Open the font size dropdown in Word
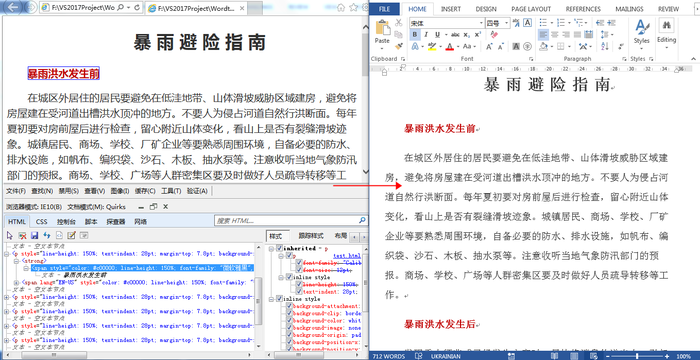 [507, 23]
